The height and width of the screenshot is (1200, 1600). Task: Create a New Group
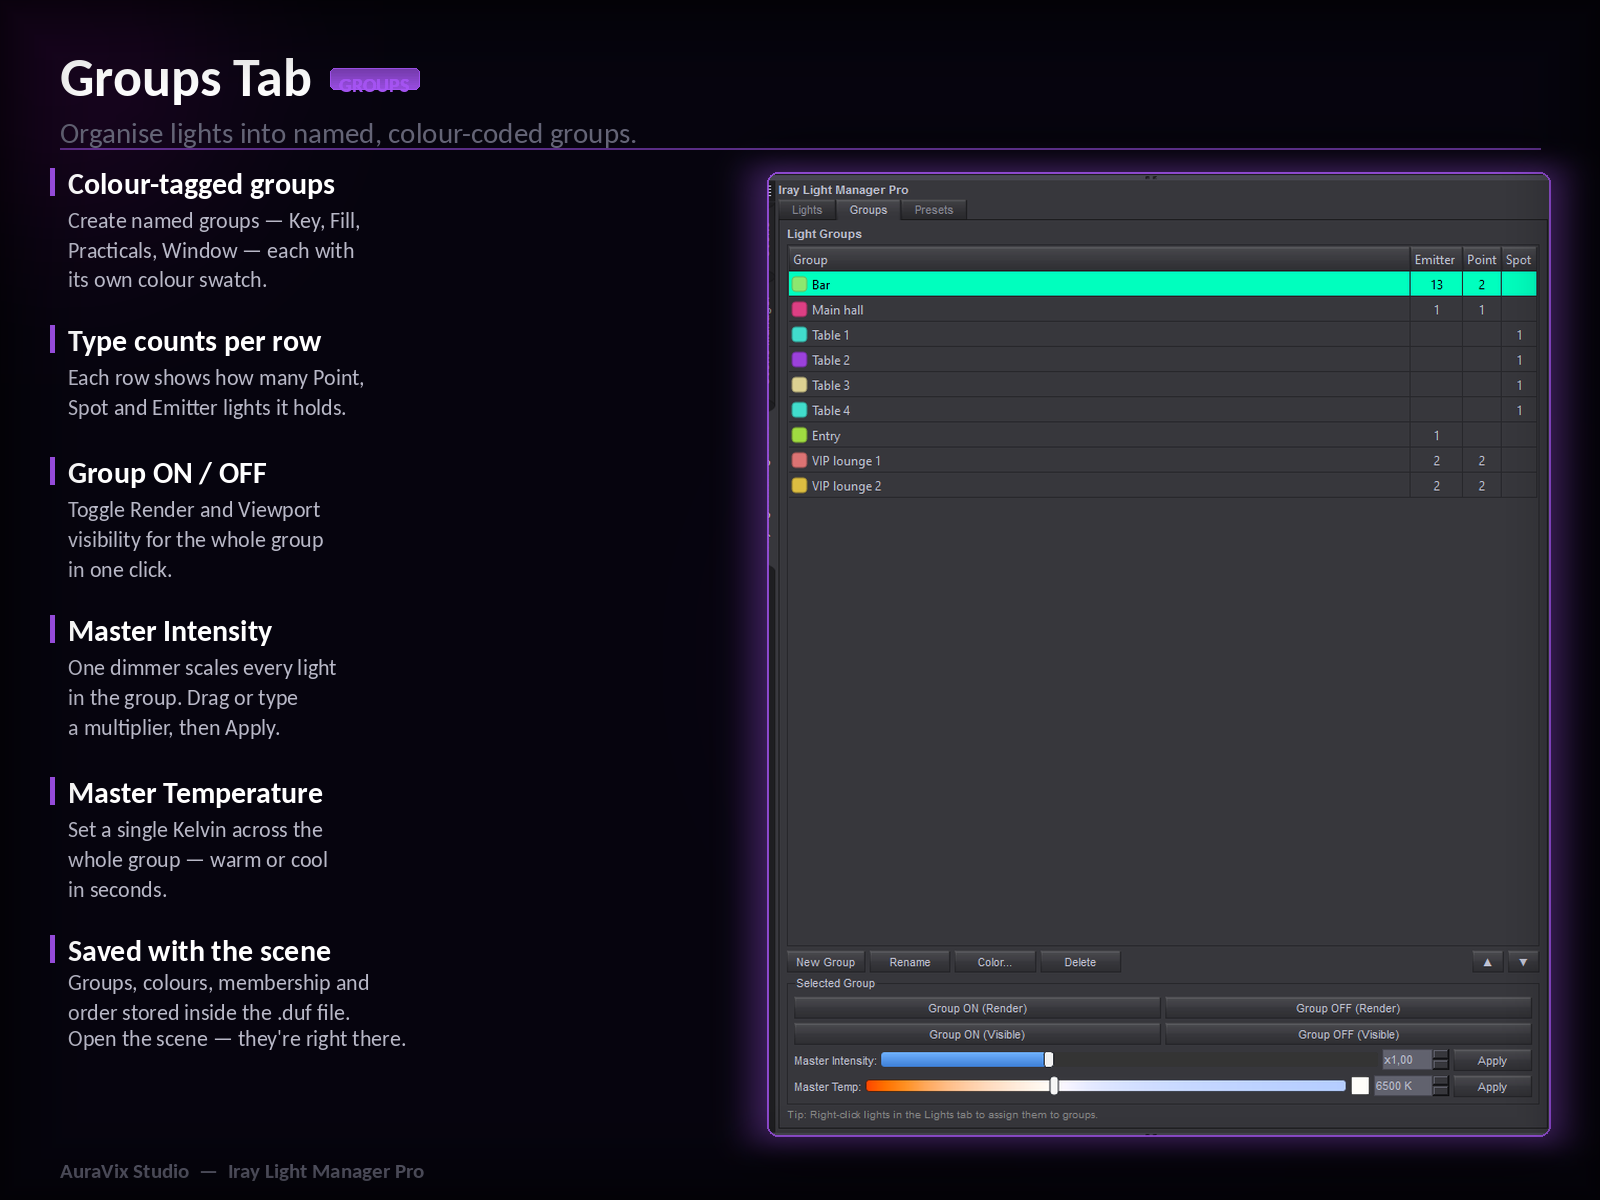coord(825,962)
